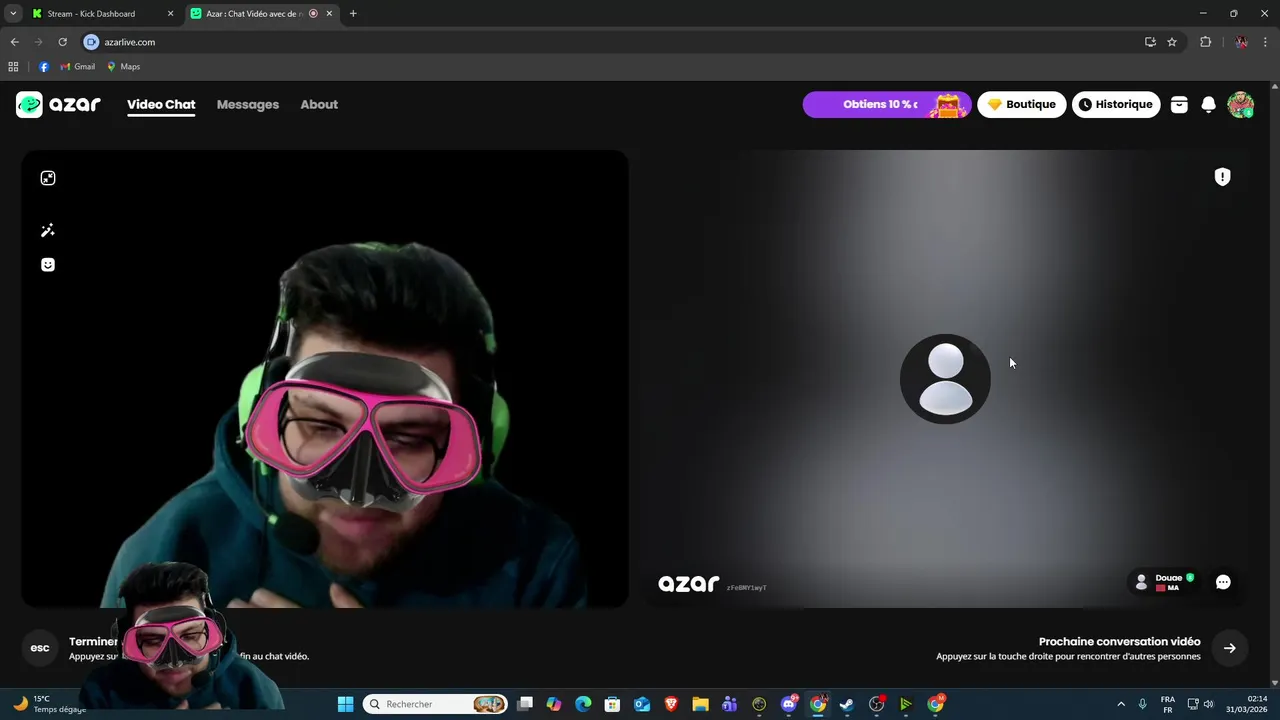Viewport: 1280px width, 720px height.
Task: Open the profile avatar menu
Action: [1241, 104]
